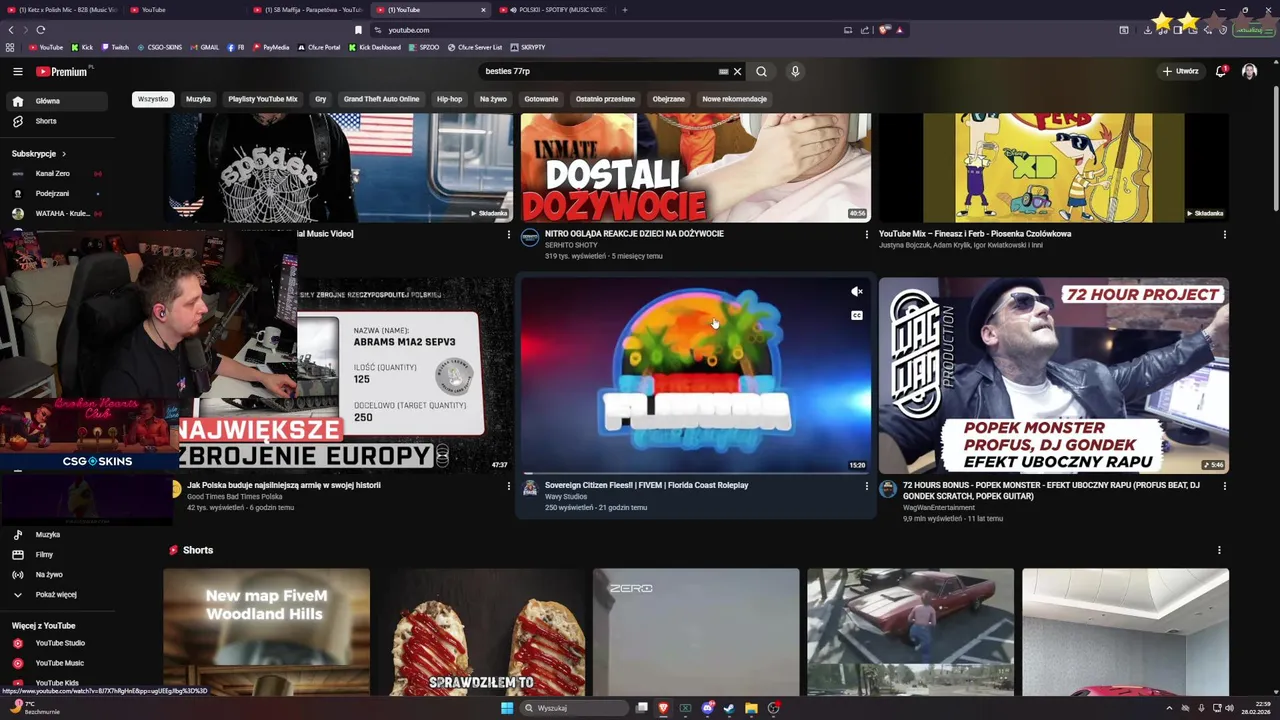This screenshot has width=1280, height=720.
Task: Click the Wyszukaj taskbar search box
Action: pyautogui.click(x=574, y=708)
